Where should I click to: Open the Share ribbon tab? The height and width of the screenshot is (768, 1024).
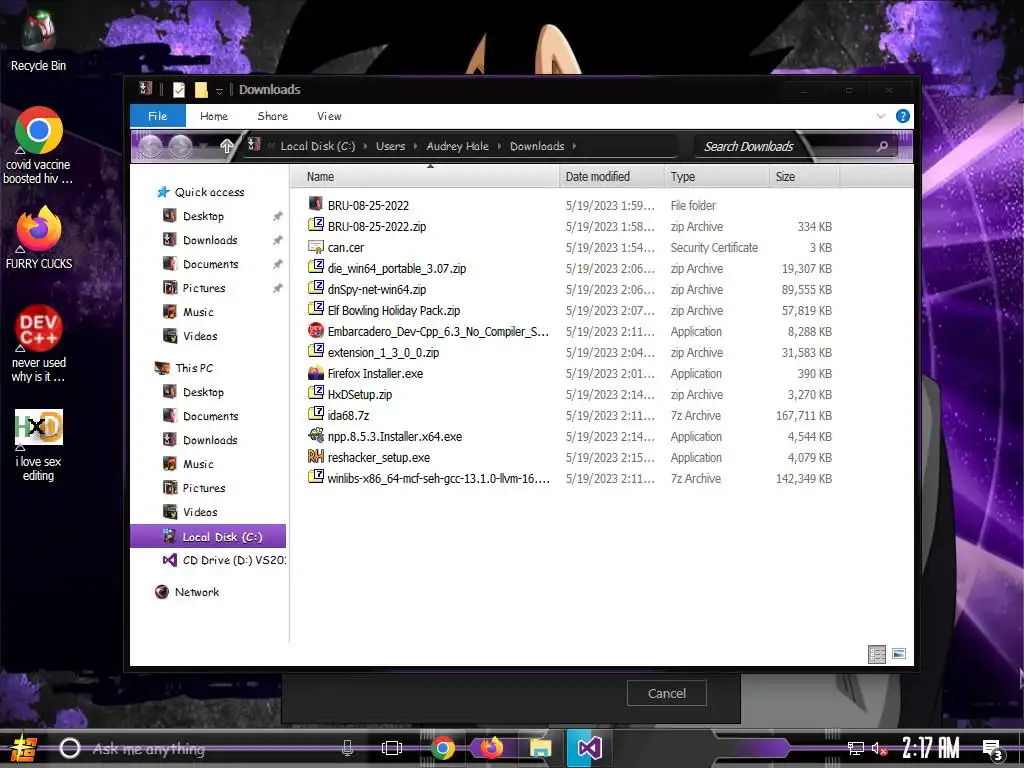(272, 116)
